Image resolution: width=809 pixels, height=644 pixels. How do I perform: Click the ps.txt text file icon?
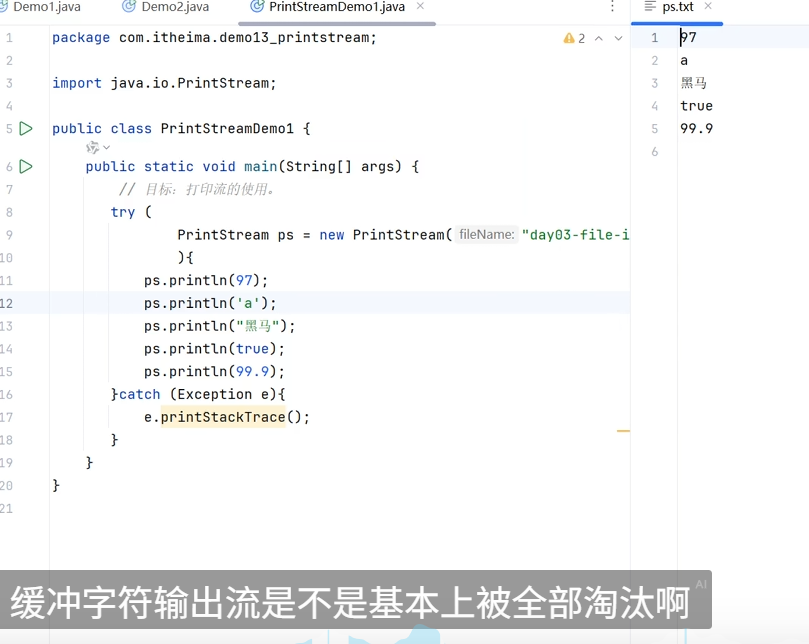tap(650, 7)
